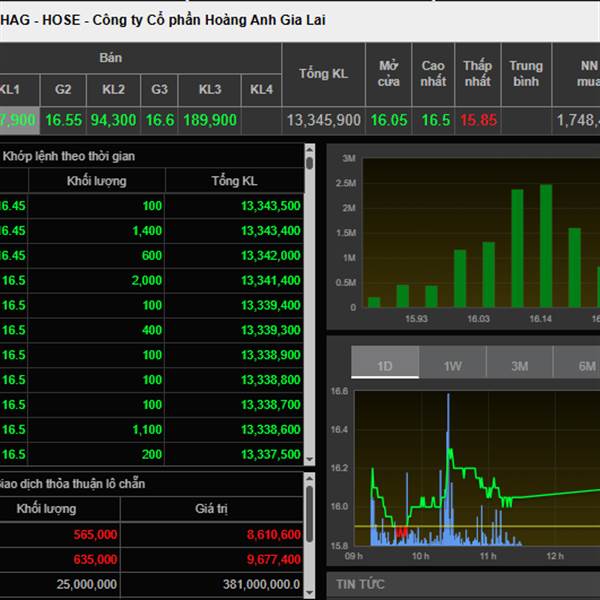Click the opening price 16.05
600x600 pixels.
pyautogui.click(x=389, y=121)
